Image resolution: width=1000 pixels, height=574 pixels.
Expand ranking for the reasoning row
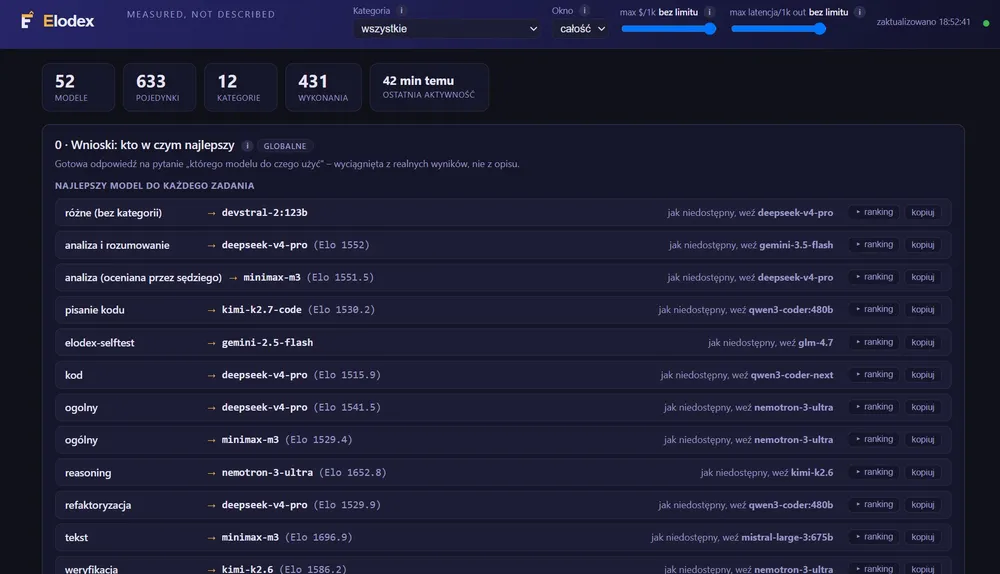coord(874,473)
